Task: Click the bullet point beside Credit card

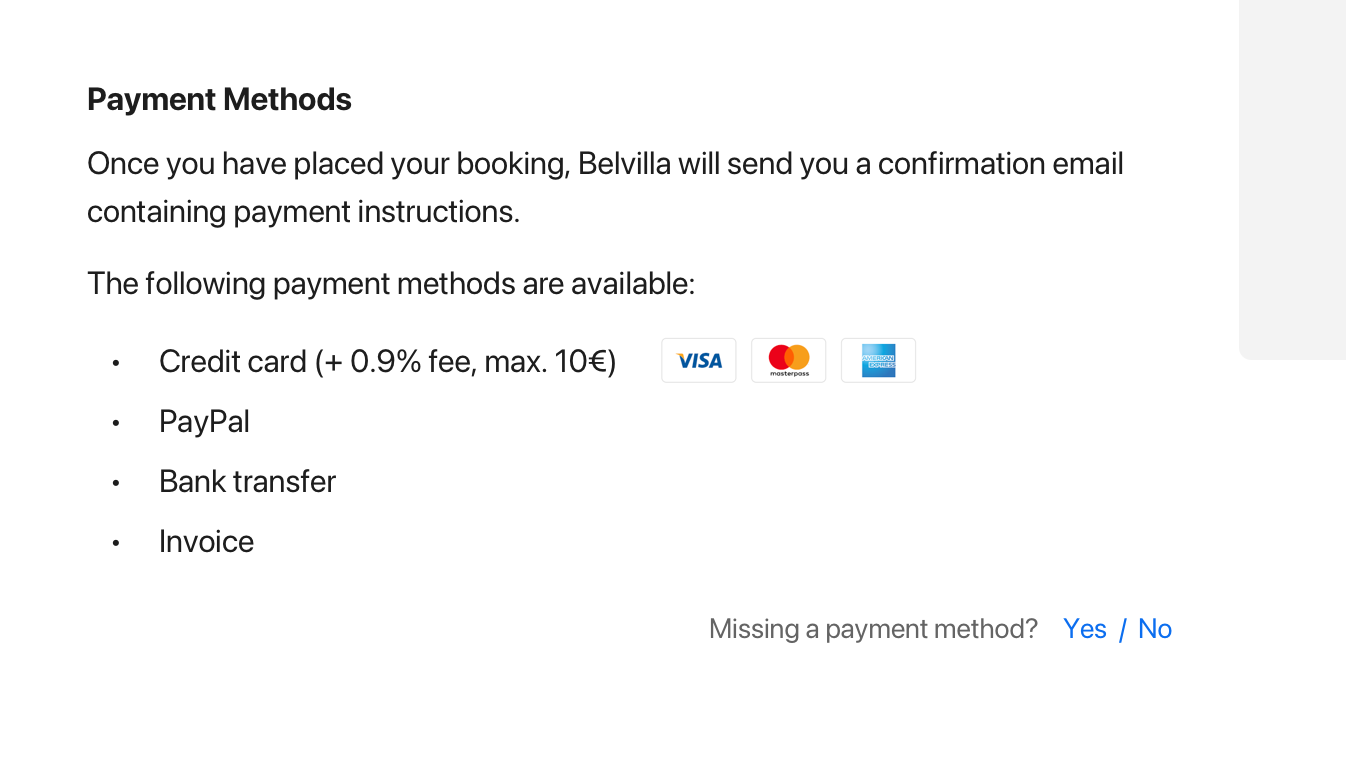Action: tap(116, 363)
